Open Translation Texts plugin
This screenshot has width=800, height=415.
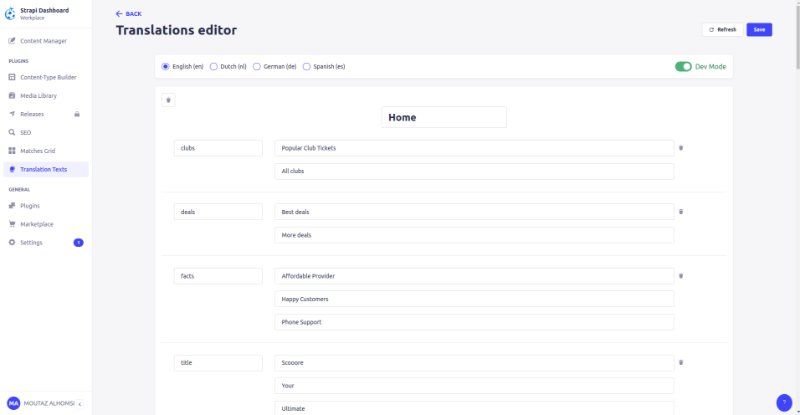point(46,169)
